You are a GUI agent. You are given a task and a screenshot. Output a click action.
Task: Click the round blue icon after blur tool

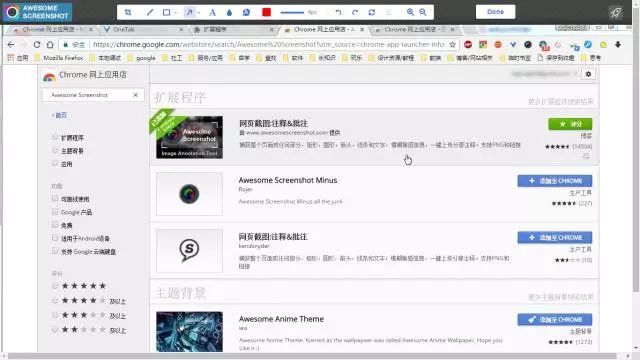point(246,12)
